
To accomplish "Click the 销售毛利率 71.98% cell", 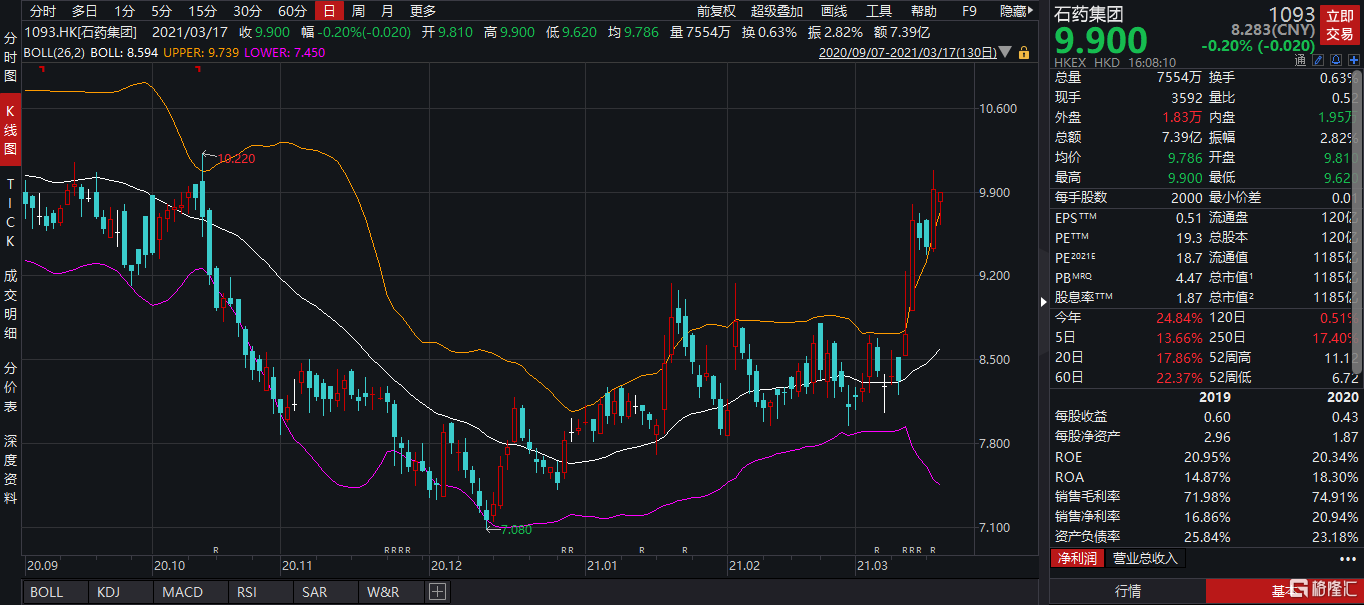I will point(1207,497).
